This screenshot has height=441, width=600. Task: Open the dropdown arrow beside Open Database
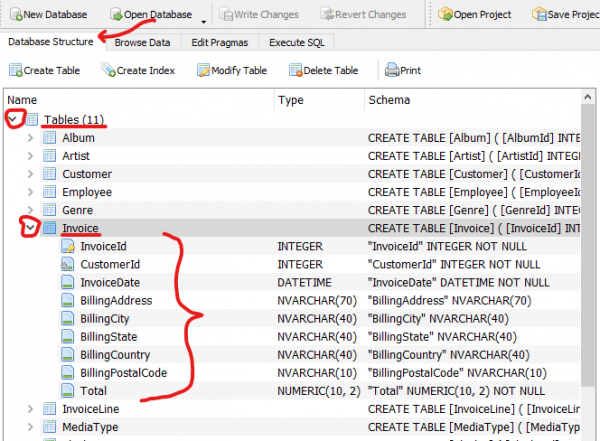coord(204,19)
